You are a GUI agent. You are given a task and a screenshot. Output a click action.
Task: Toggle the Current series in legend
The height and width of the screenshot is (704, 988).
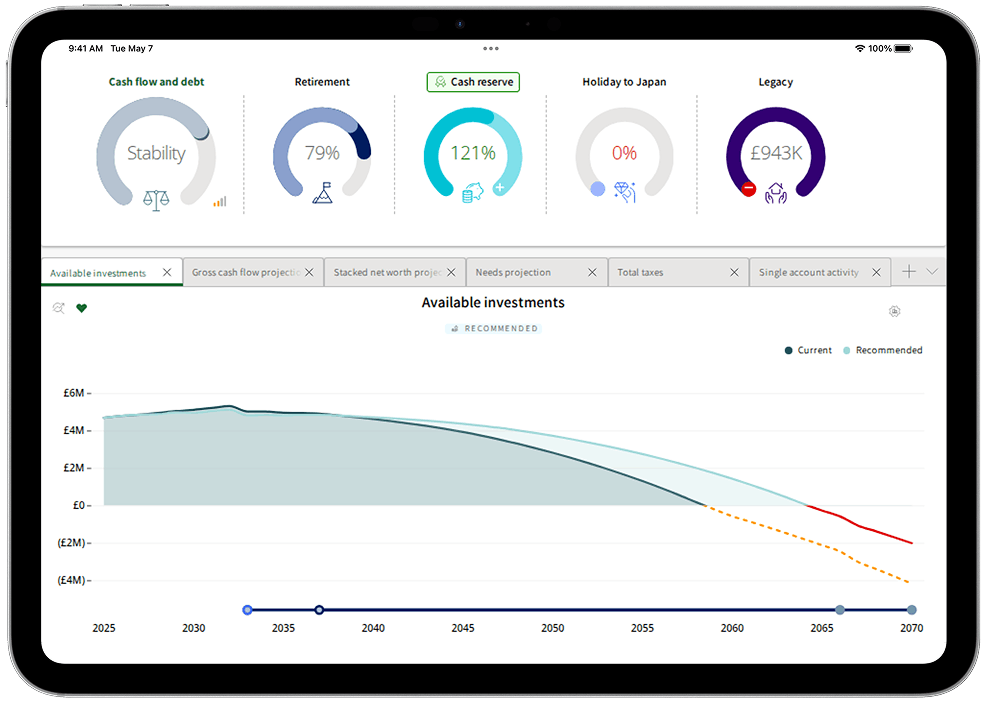[808, 350]
